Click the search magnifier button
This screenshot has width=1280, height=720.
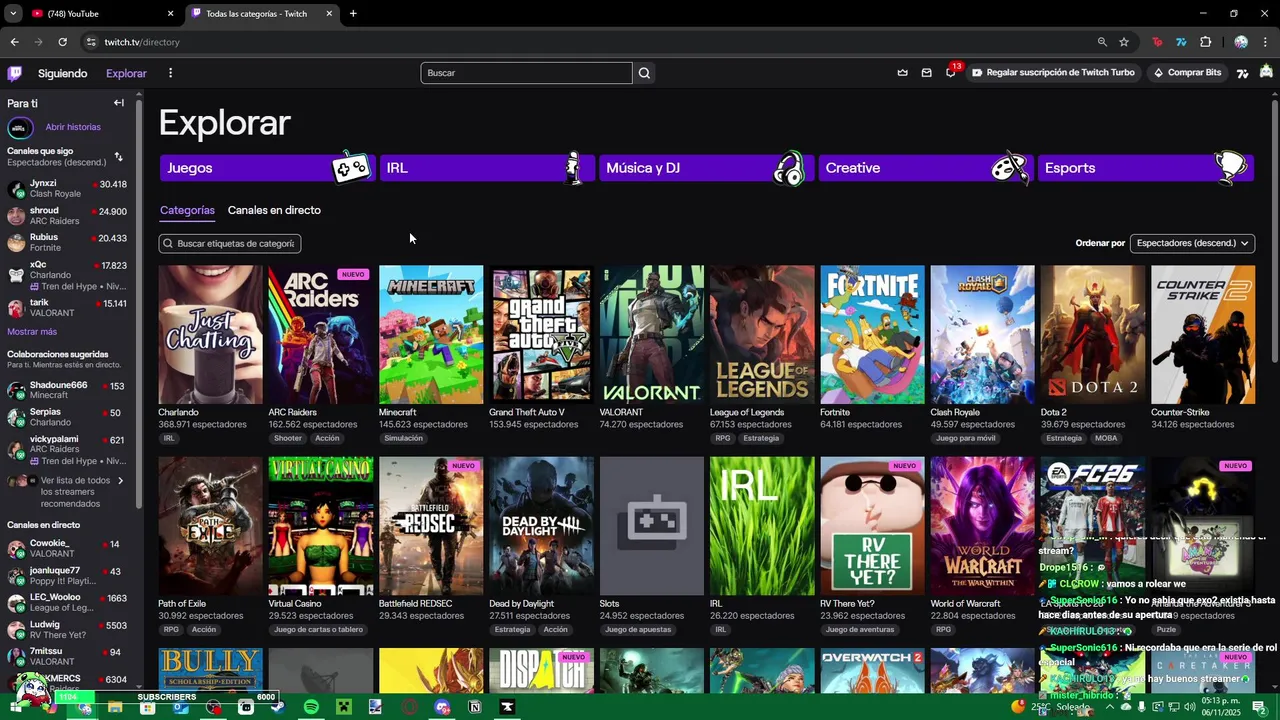coord(644,73)
